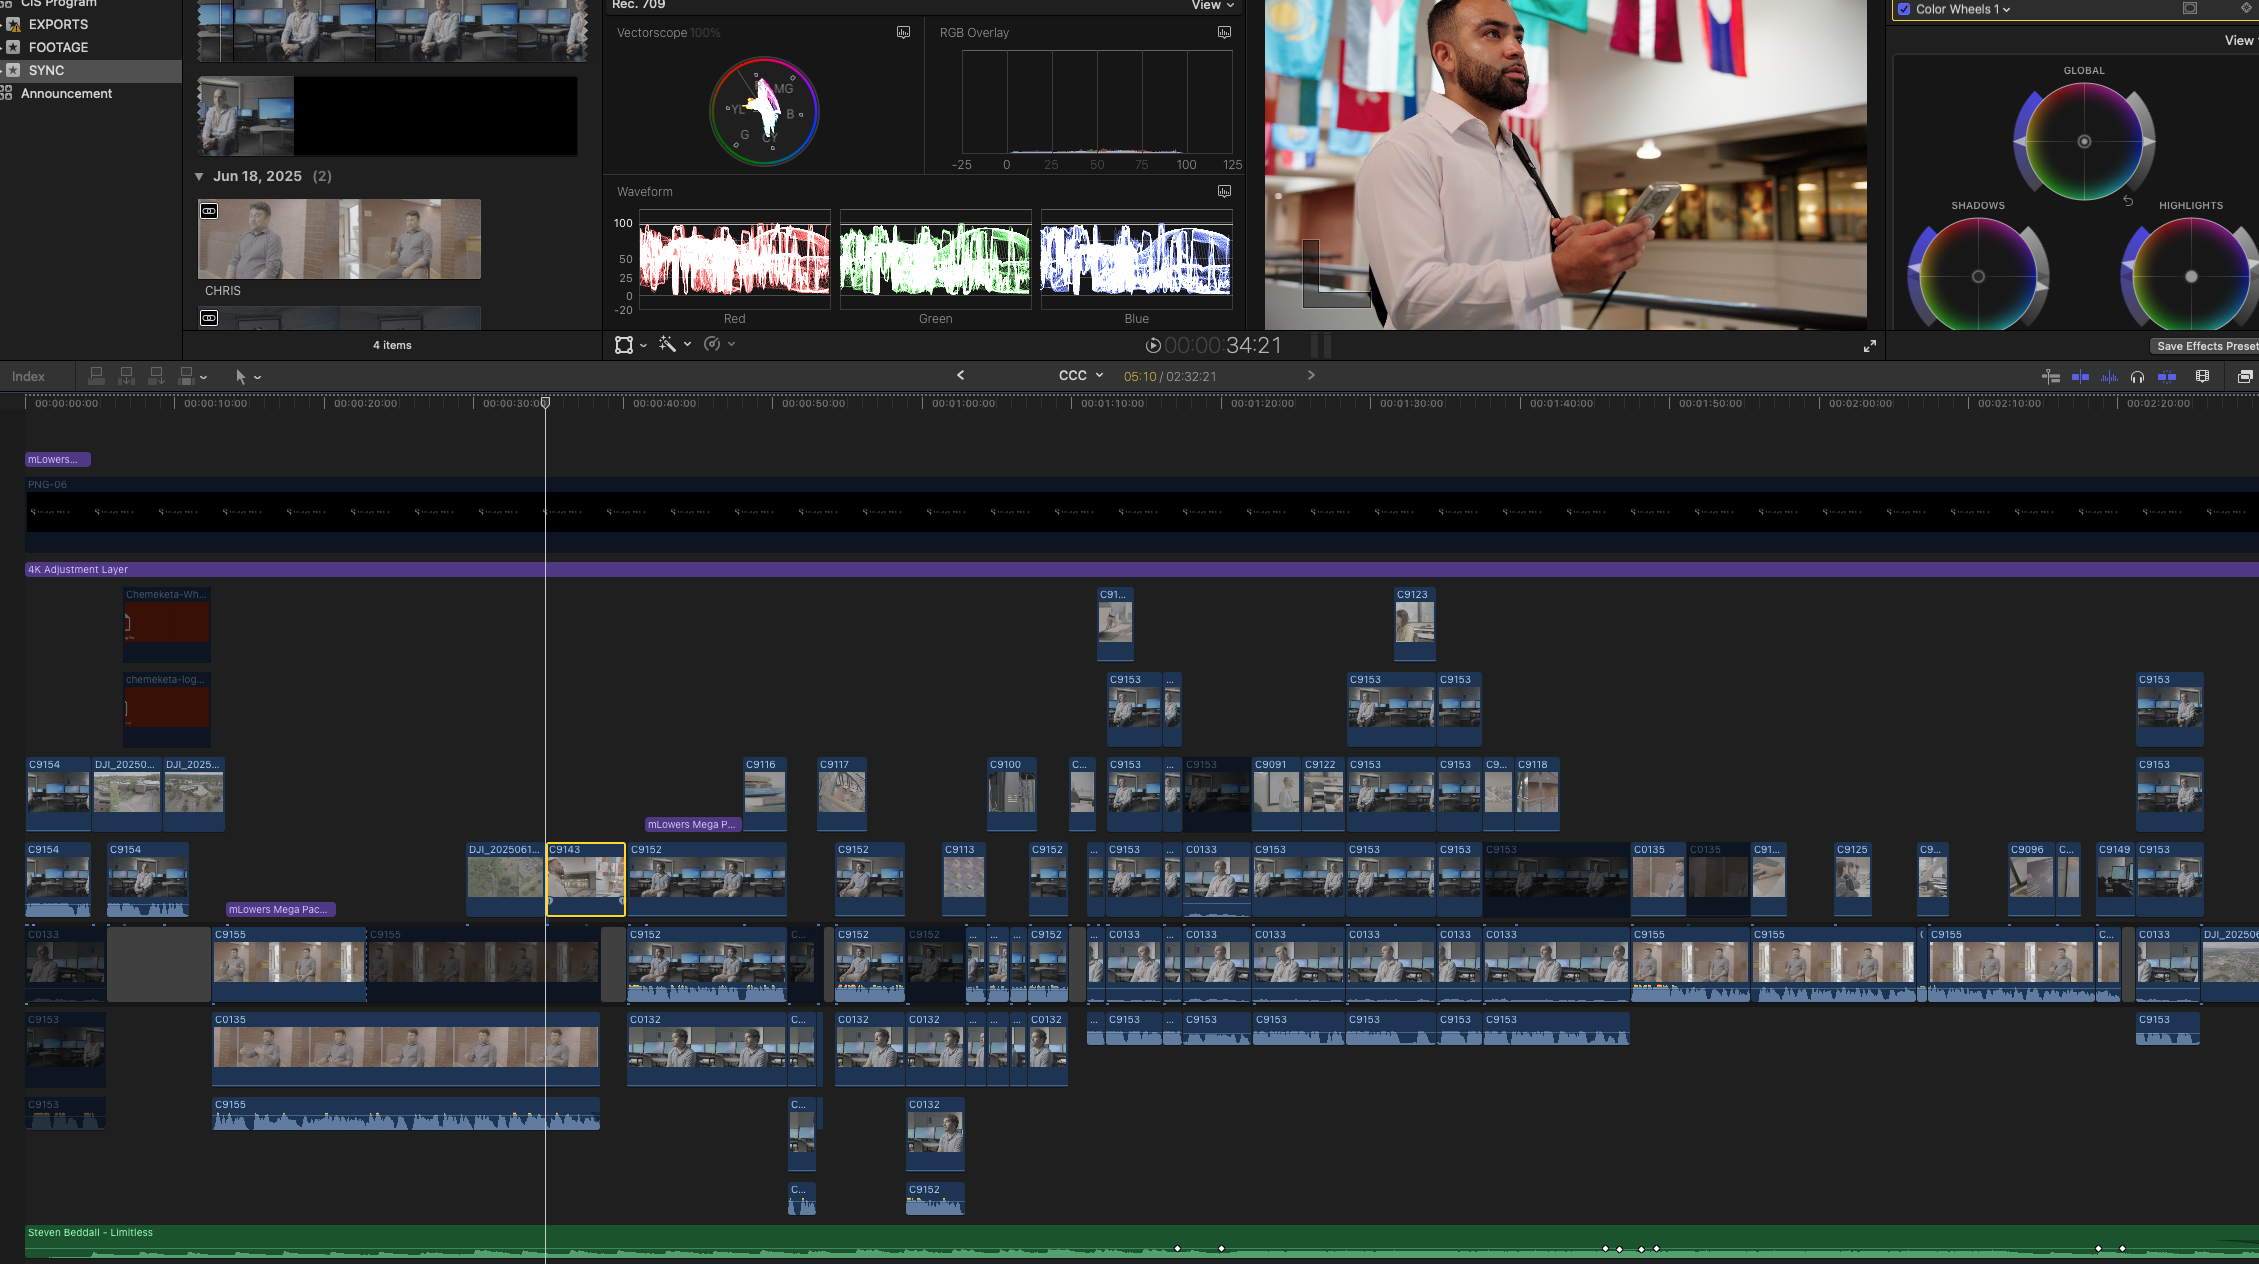2259x1264 pixels.
Task: Select the Transform tool below the viewer
Action: pos(624,344)
